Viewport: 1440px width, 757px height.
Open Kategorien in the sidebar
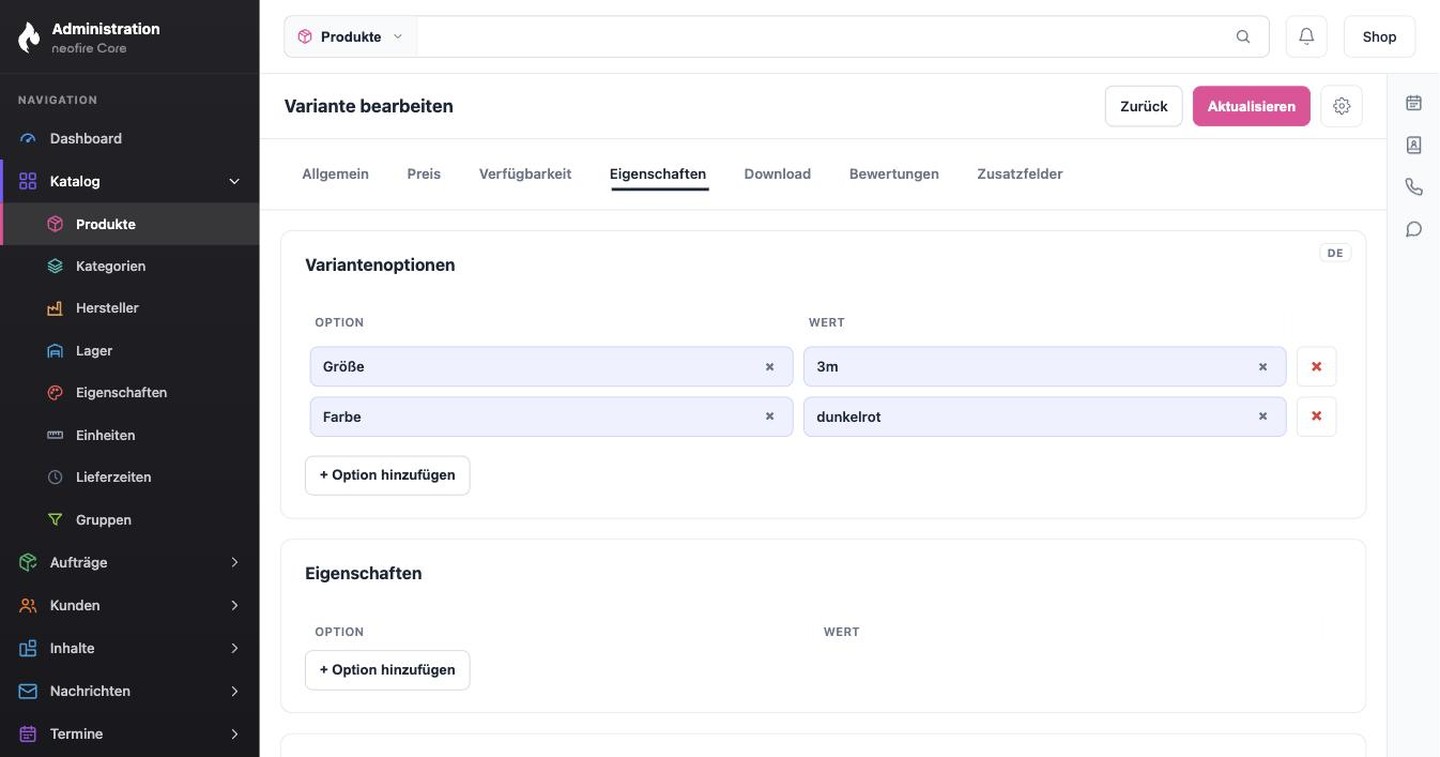(x=130, y=266)
